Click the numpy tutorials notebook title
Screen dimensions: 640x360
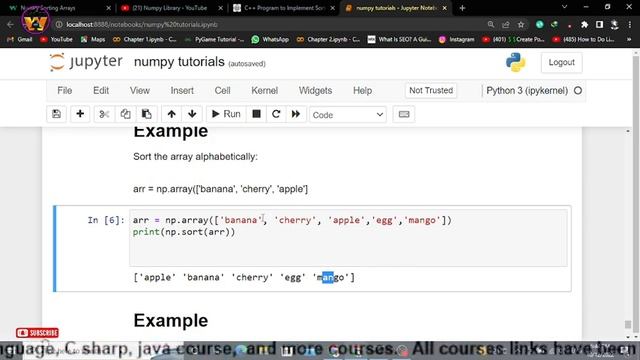coord(179,62)
